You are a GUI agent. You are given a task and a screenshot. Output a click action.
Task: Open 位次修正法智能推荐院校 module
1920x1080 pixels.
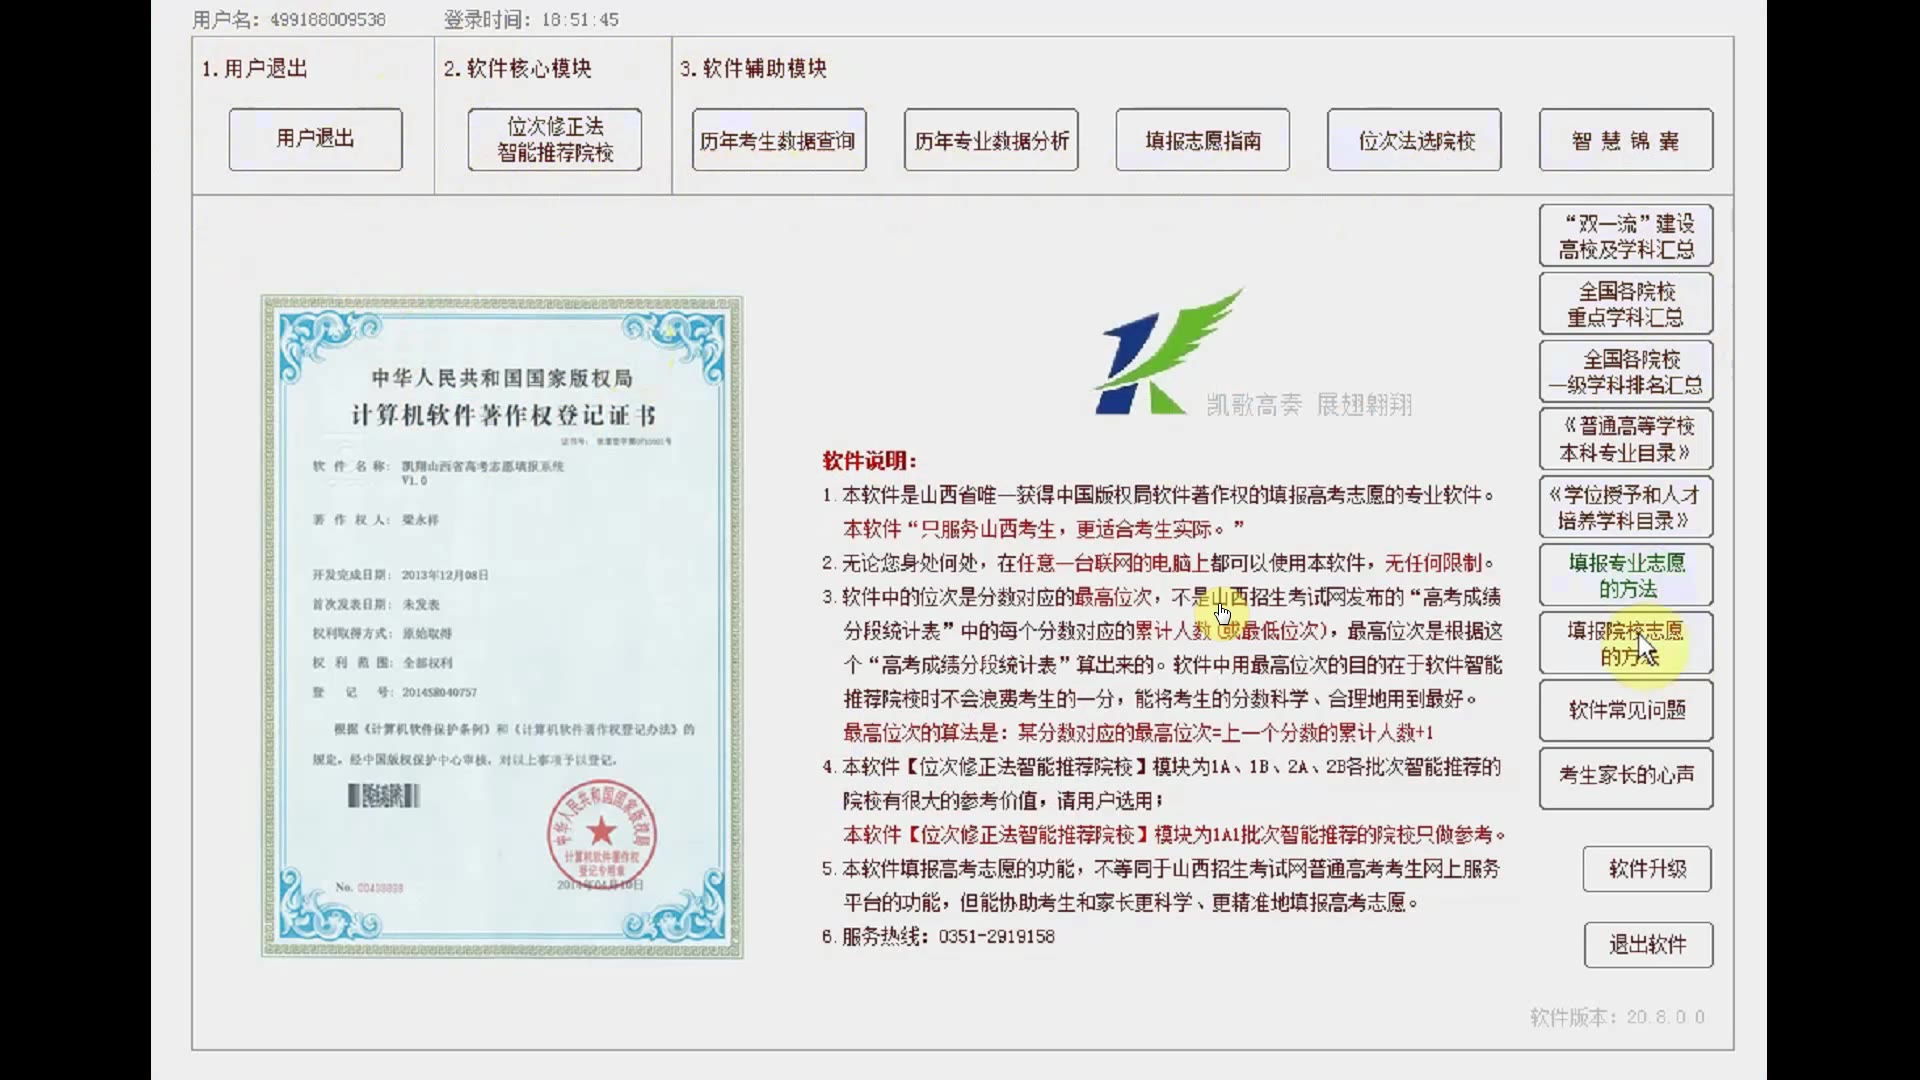555,139
